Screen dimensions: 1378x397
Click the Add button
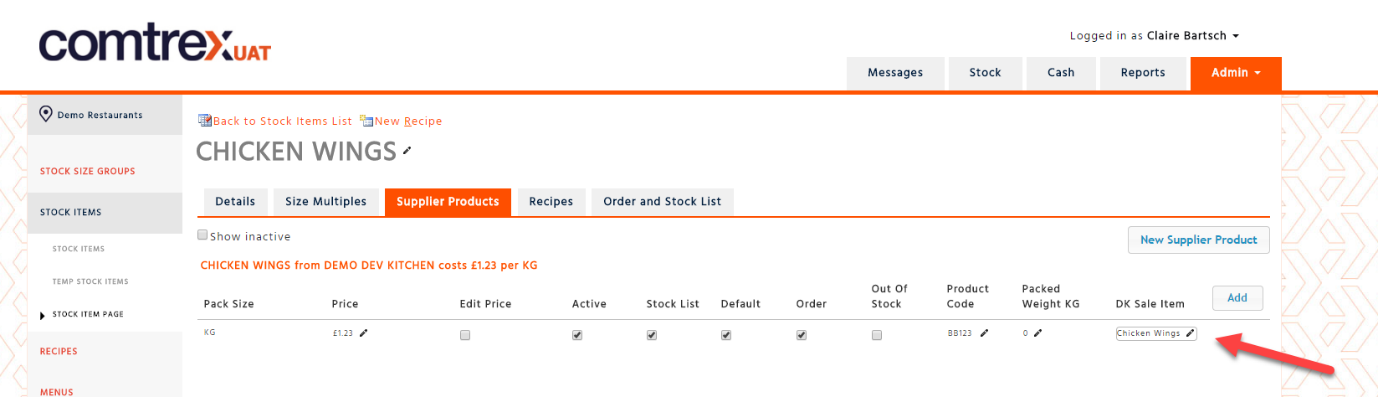point(1237,298)
